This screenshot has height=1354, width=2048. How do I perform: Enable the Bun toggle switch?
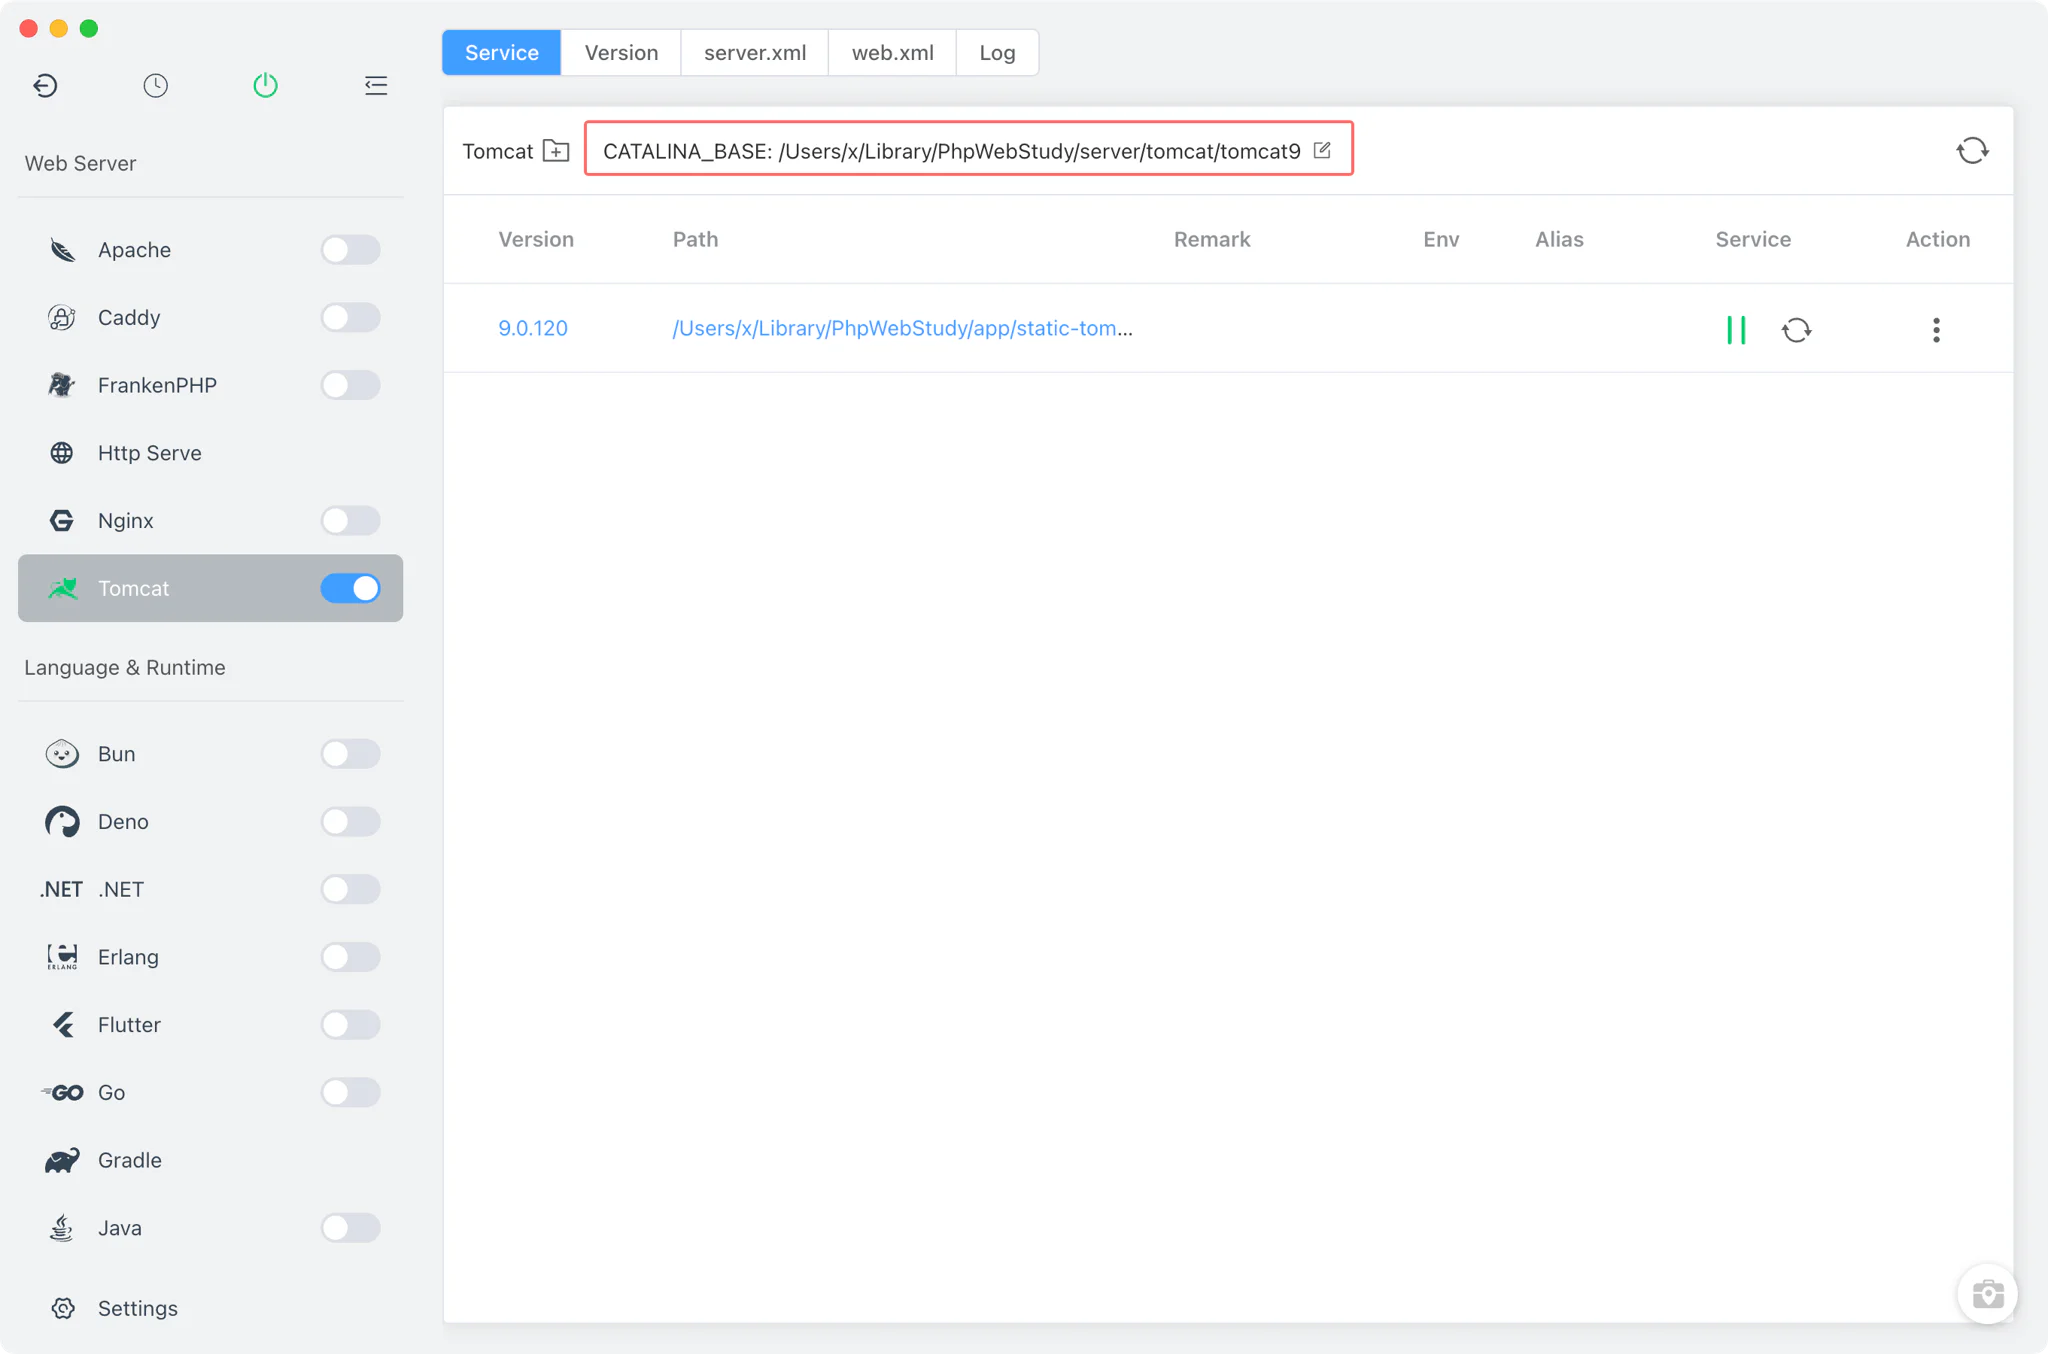[350, 754]
